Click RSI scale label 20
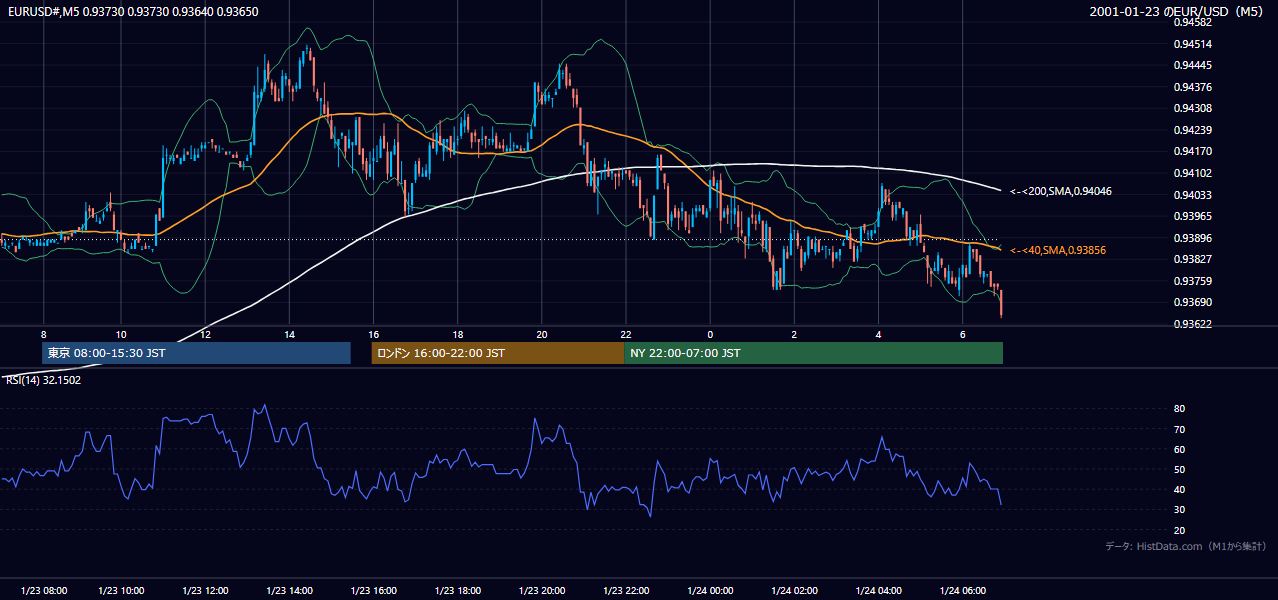Screen dimensions: 1278x600 (x=1180, y=530)
